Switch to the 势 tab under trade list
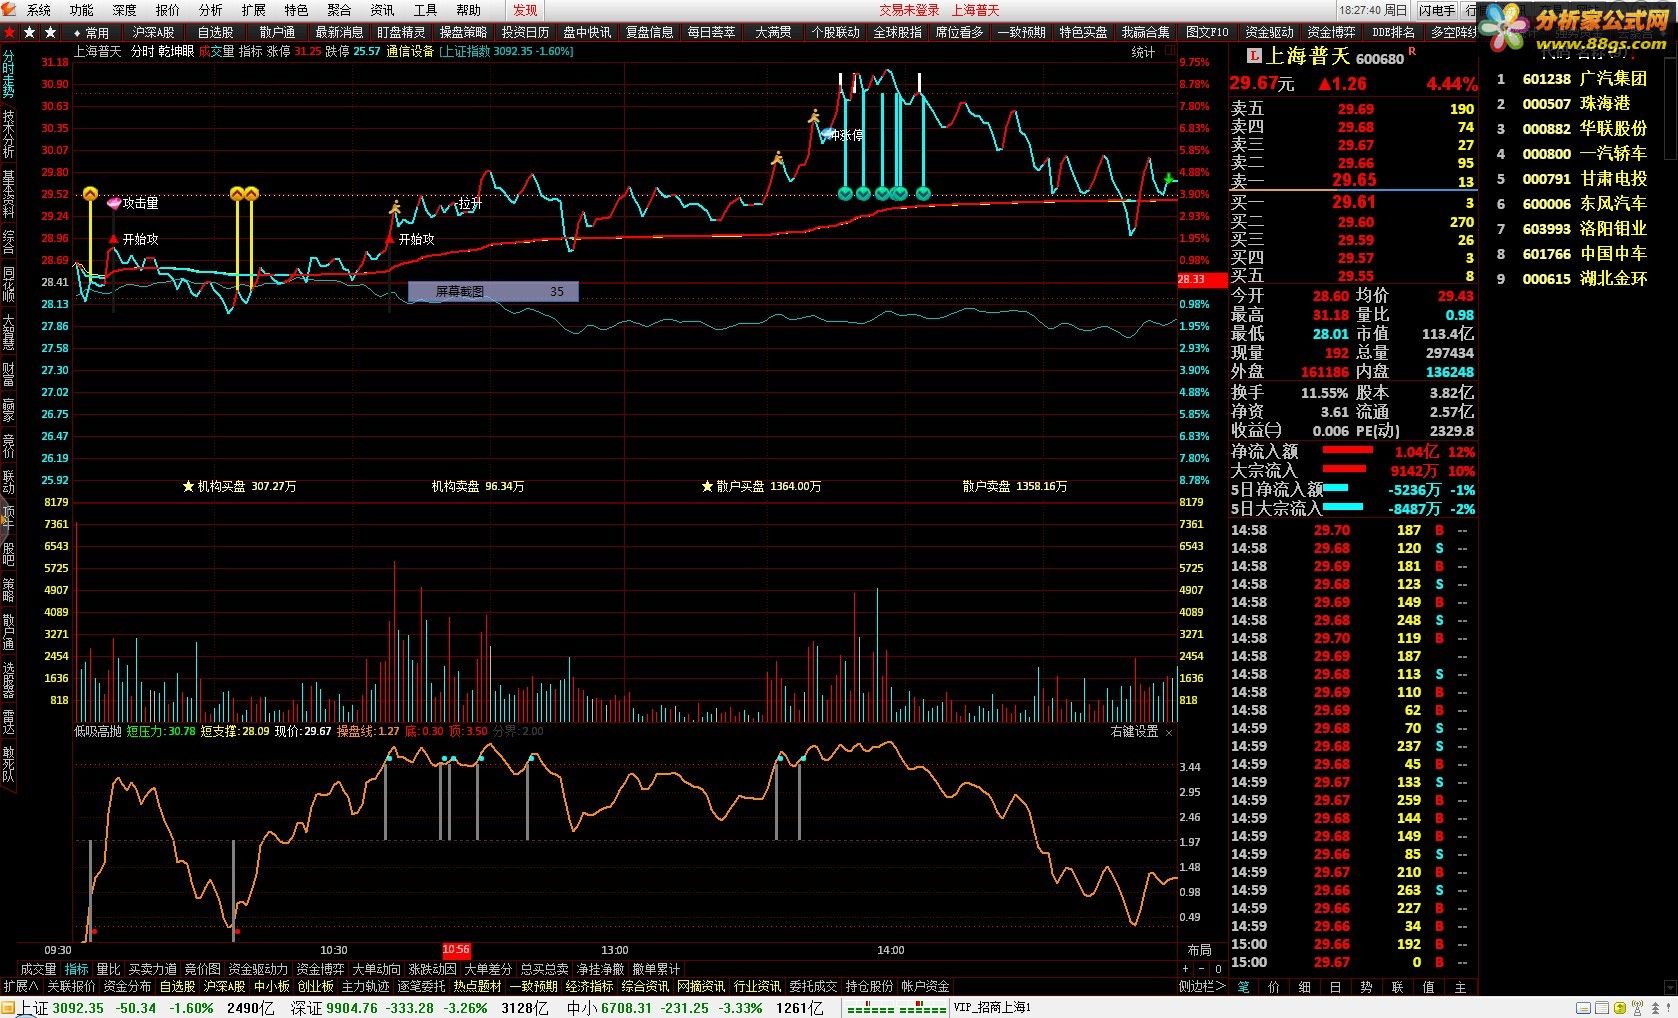Image resolution: width=1678 pixels, height=1018 pixels. pyautogui.click(x=1366, y=986)
